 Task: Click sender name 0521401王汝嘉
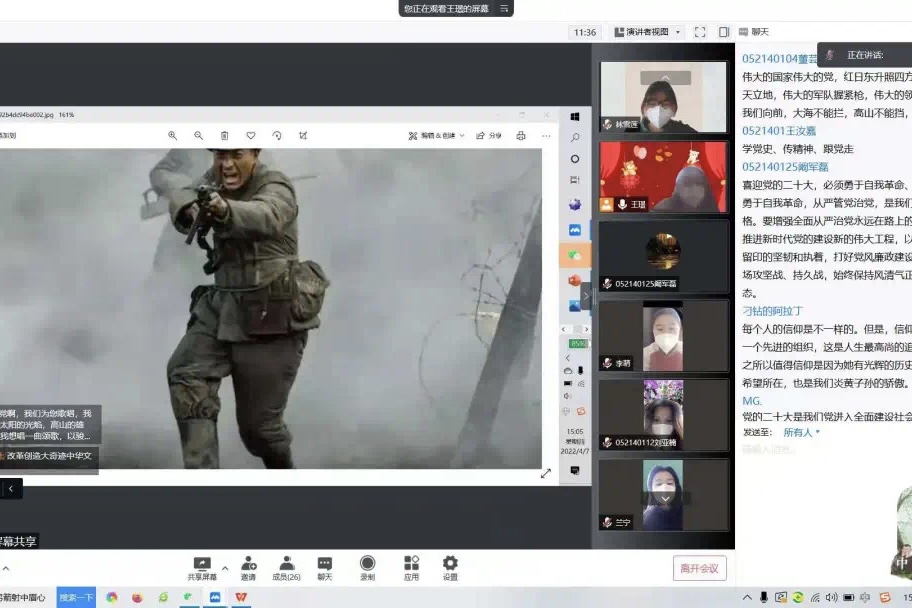click(779, 131)
